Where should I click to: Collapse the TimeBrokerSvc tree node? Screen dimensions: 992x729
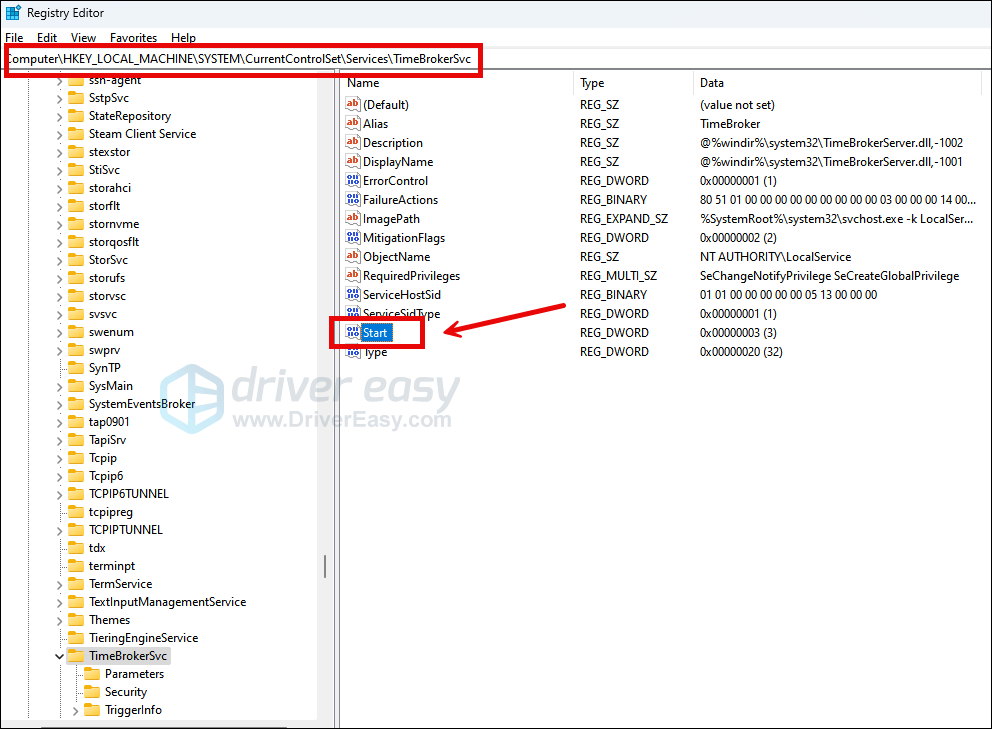coord(59,656)
